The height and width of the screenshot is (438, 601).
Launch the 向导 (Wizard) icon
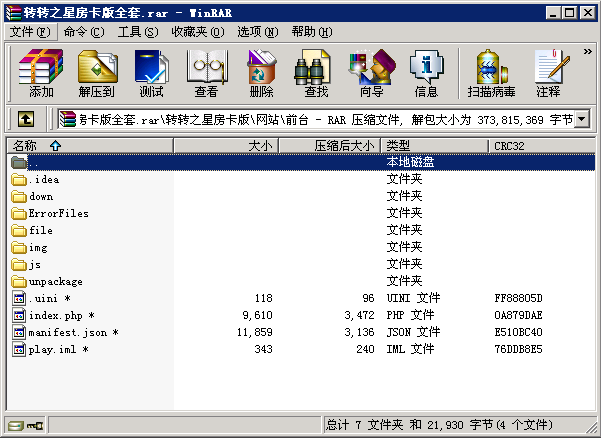371,74
